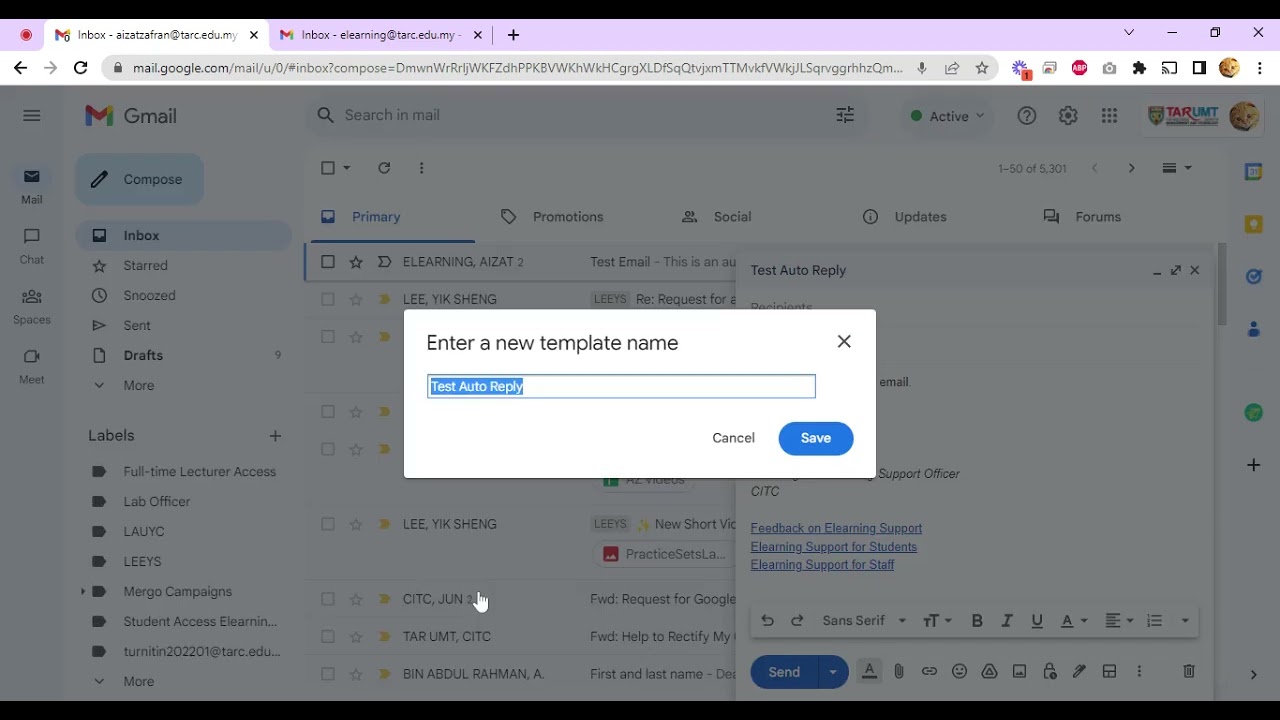The height and width of the screenshot is (720, 1280).
Task: Toggle Italic formatting in compose
Action: tap(1007, 621)
